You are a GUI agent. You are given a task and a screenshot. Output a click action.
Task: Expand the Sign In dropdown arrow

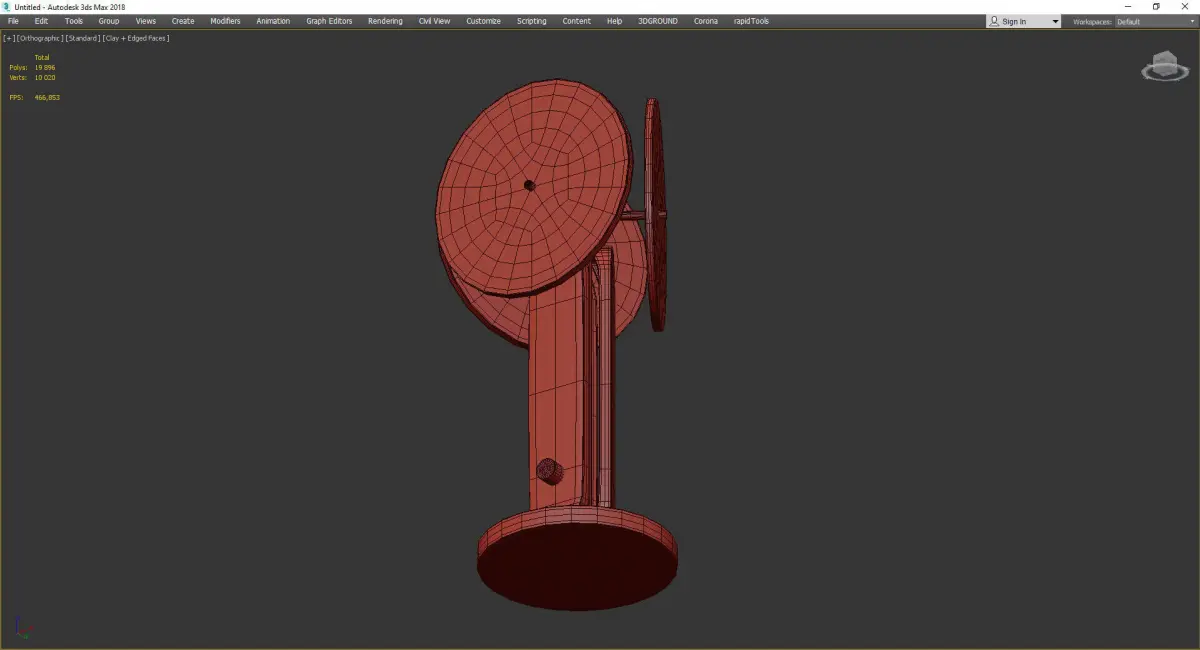[x=1054, y=21]
